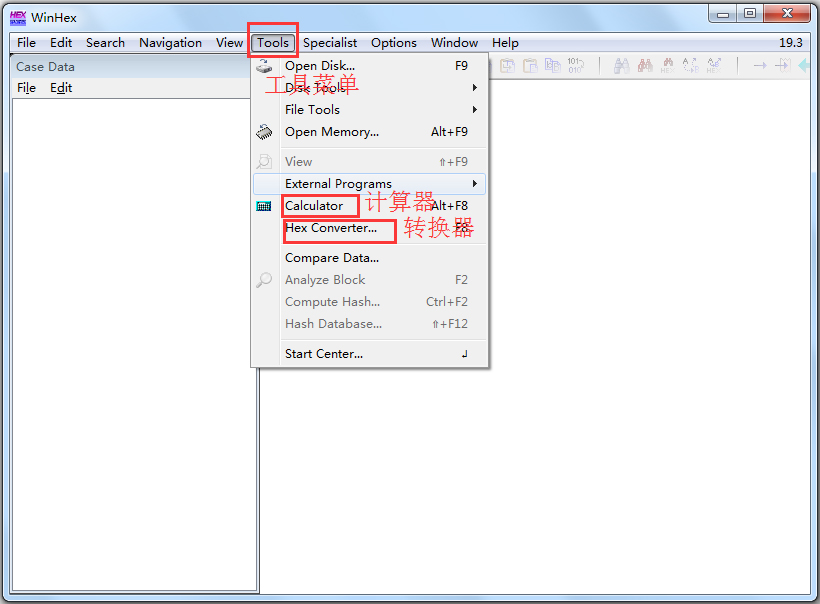Image resolution: width=820 pixels, height=604 pixels.
Task: Click the Calculator icon in the menu
Action: click(264, 206)
